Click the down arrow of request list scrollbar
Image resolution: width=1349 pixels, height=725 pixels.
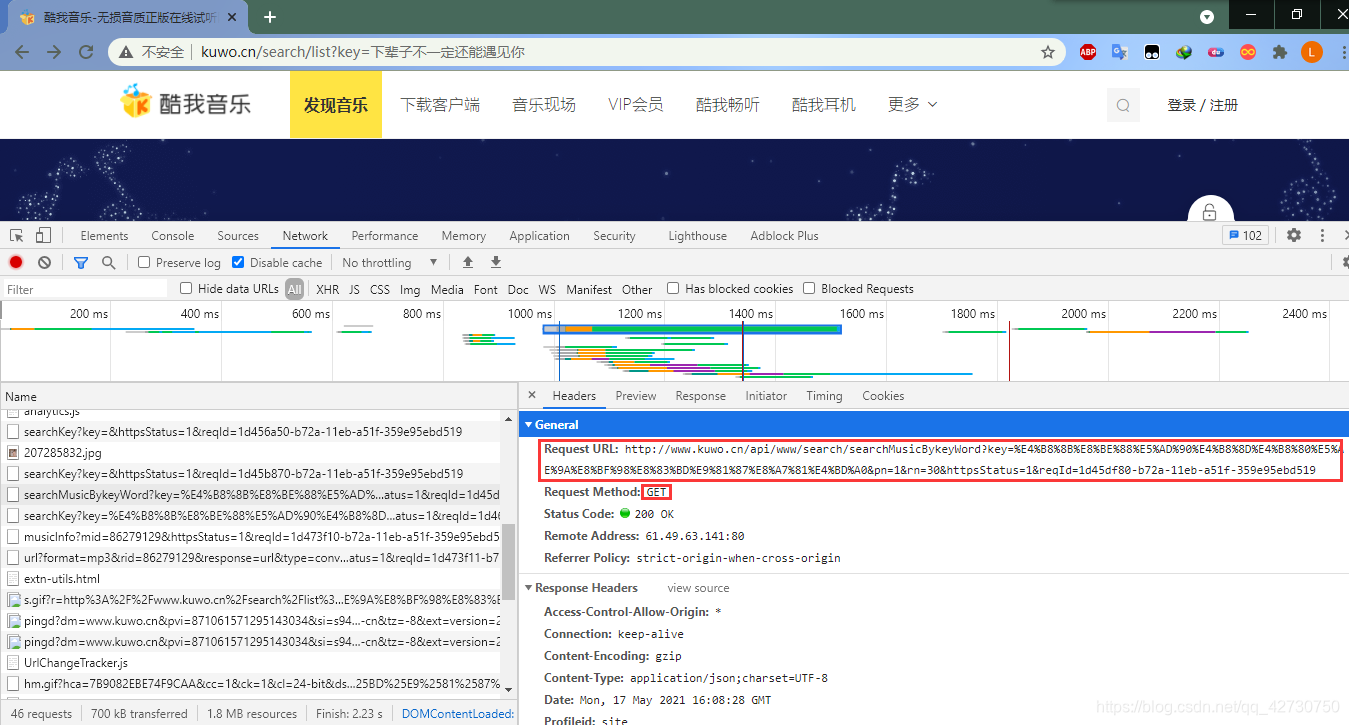click(x=508, y=690)
